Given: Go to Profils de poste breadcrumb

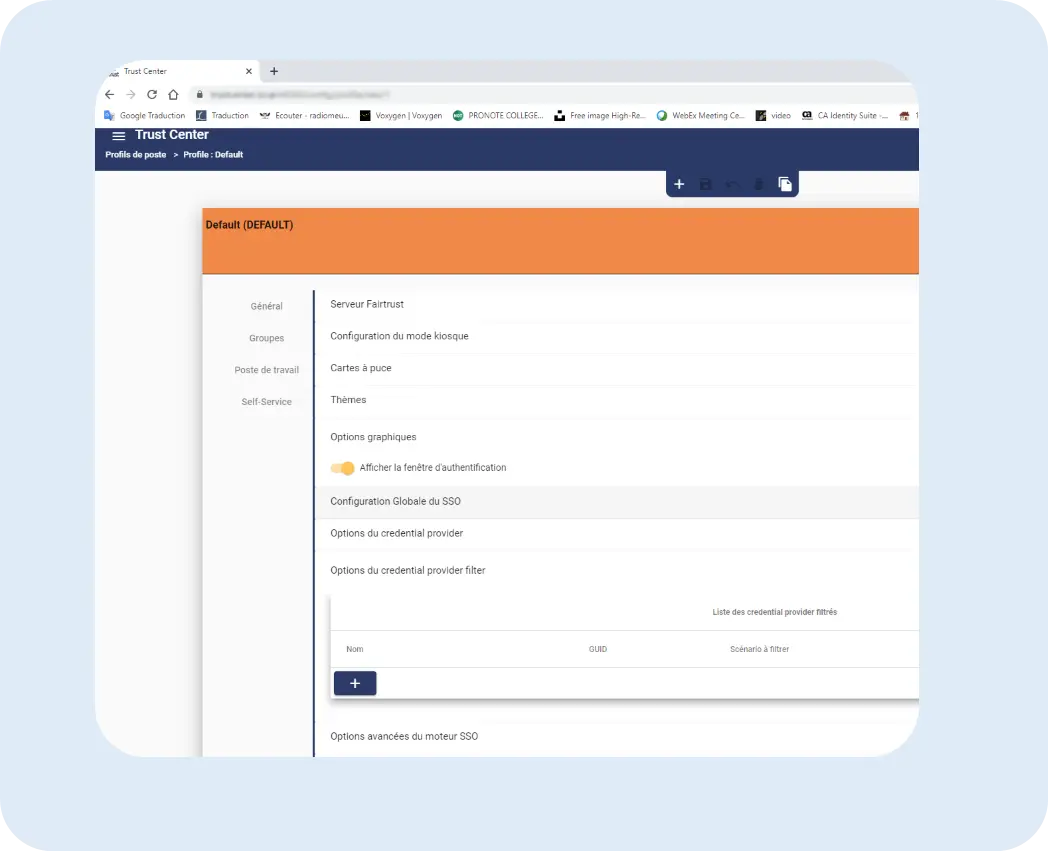Looking at the screenshot, I should click(x=136, y=155).
